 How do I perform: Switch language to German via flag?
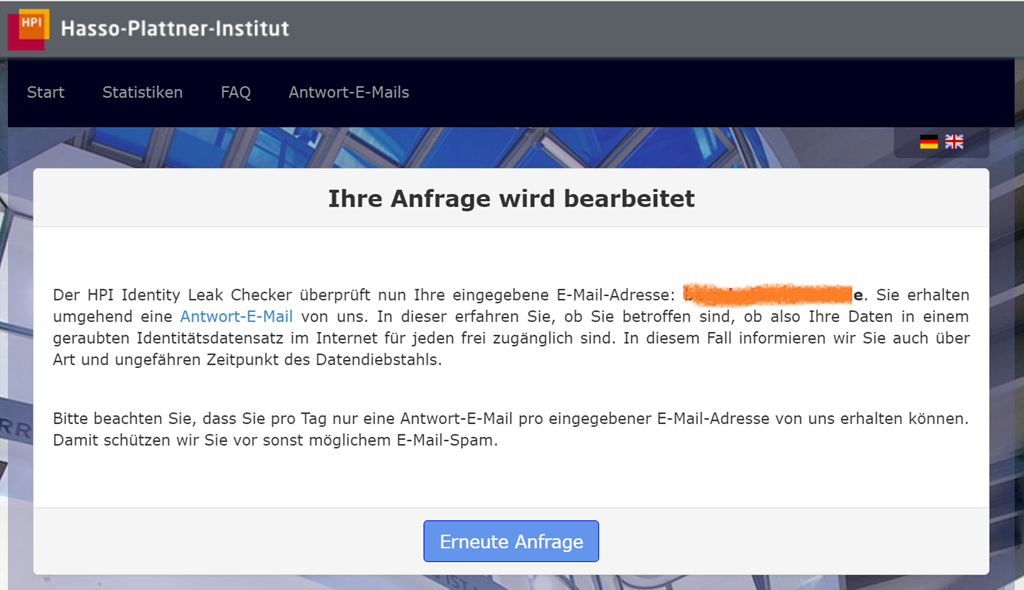(929, 142)
